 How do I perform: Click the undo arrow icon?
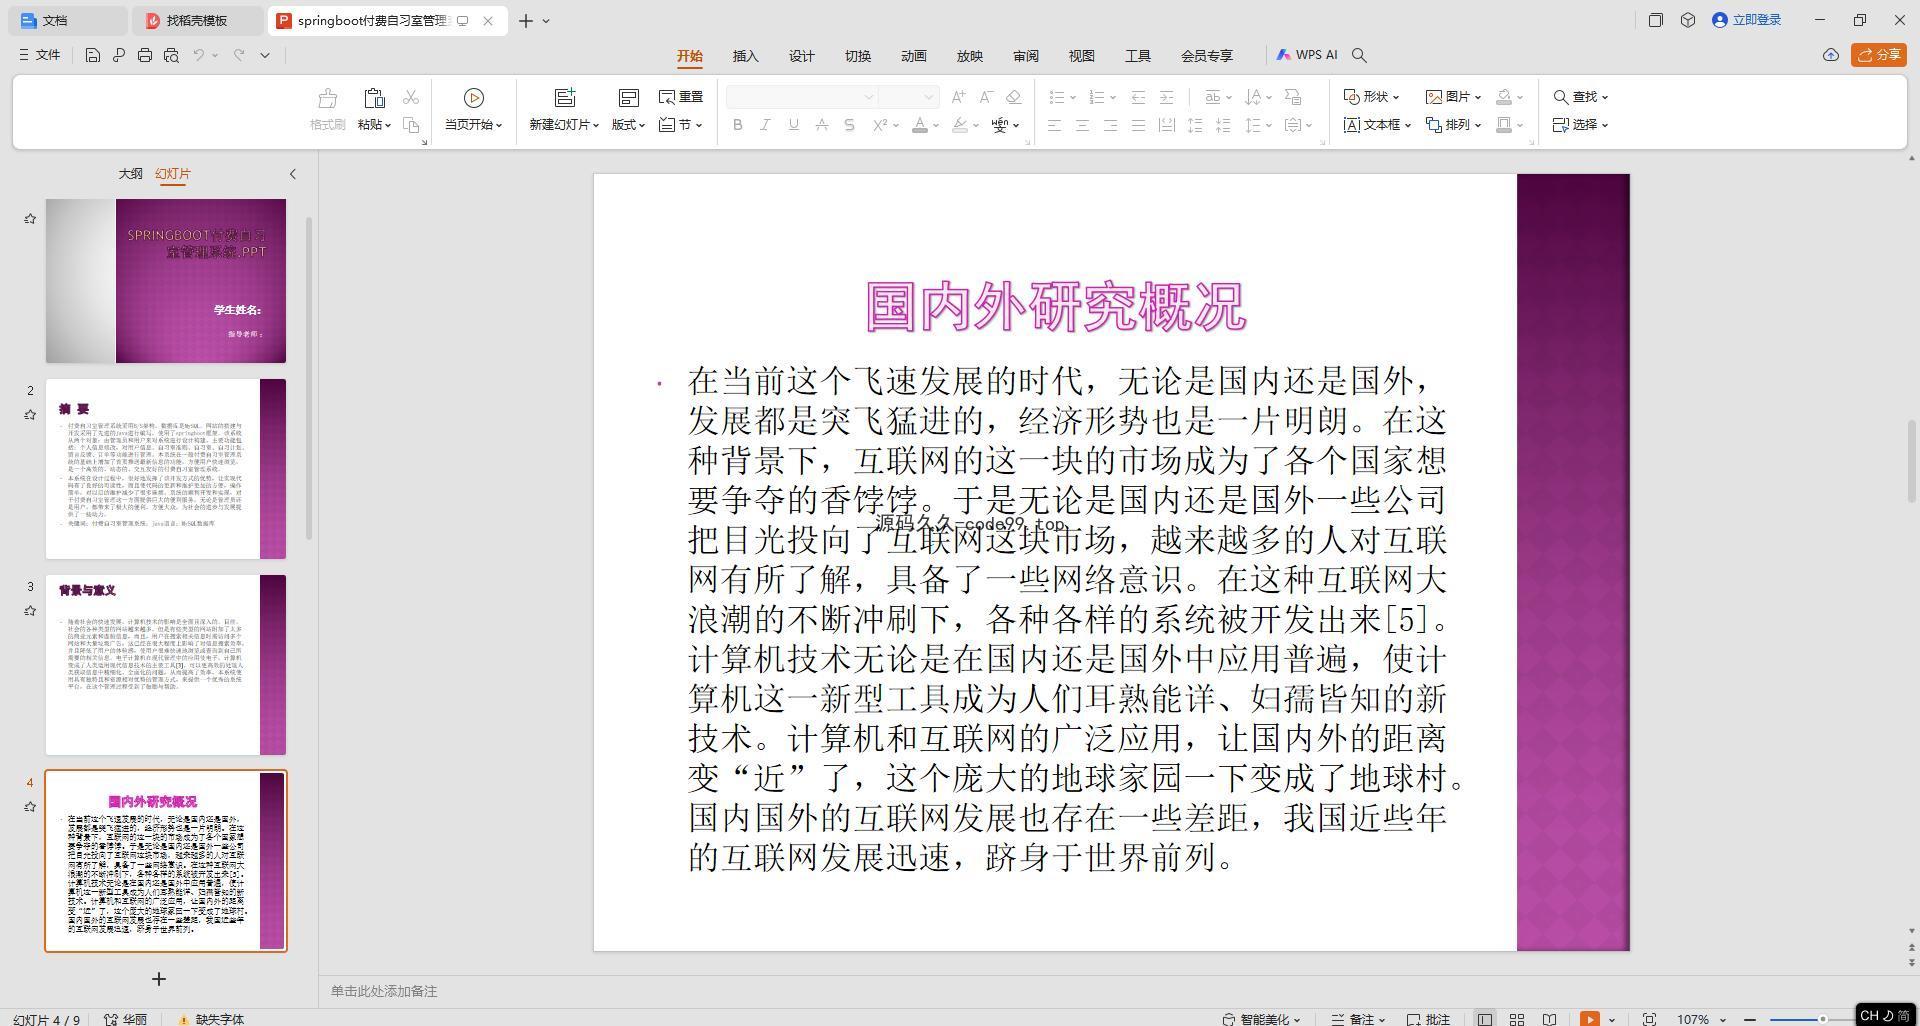(199, 55)
